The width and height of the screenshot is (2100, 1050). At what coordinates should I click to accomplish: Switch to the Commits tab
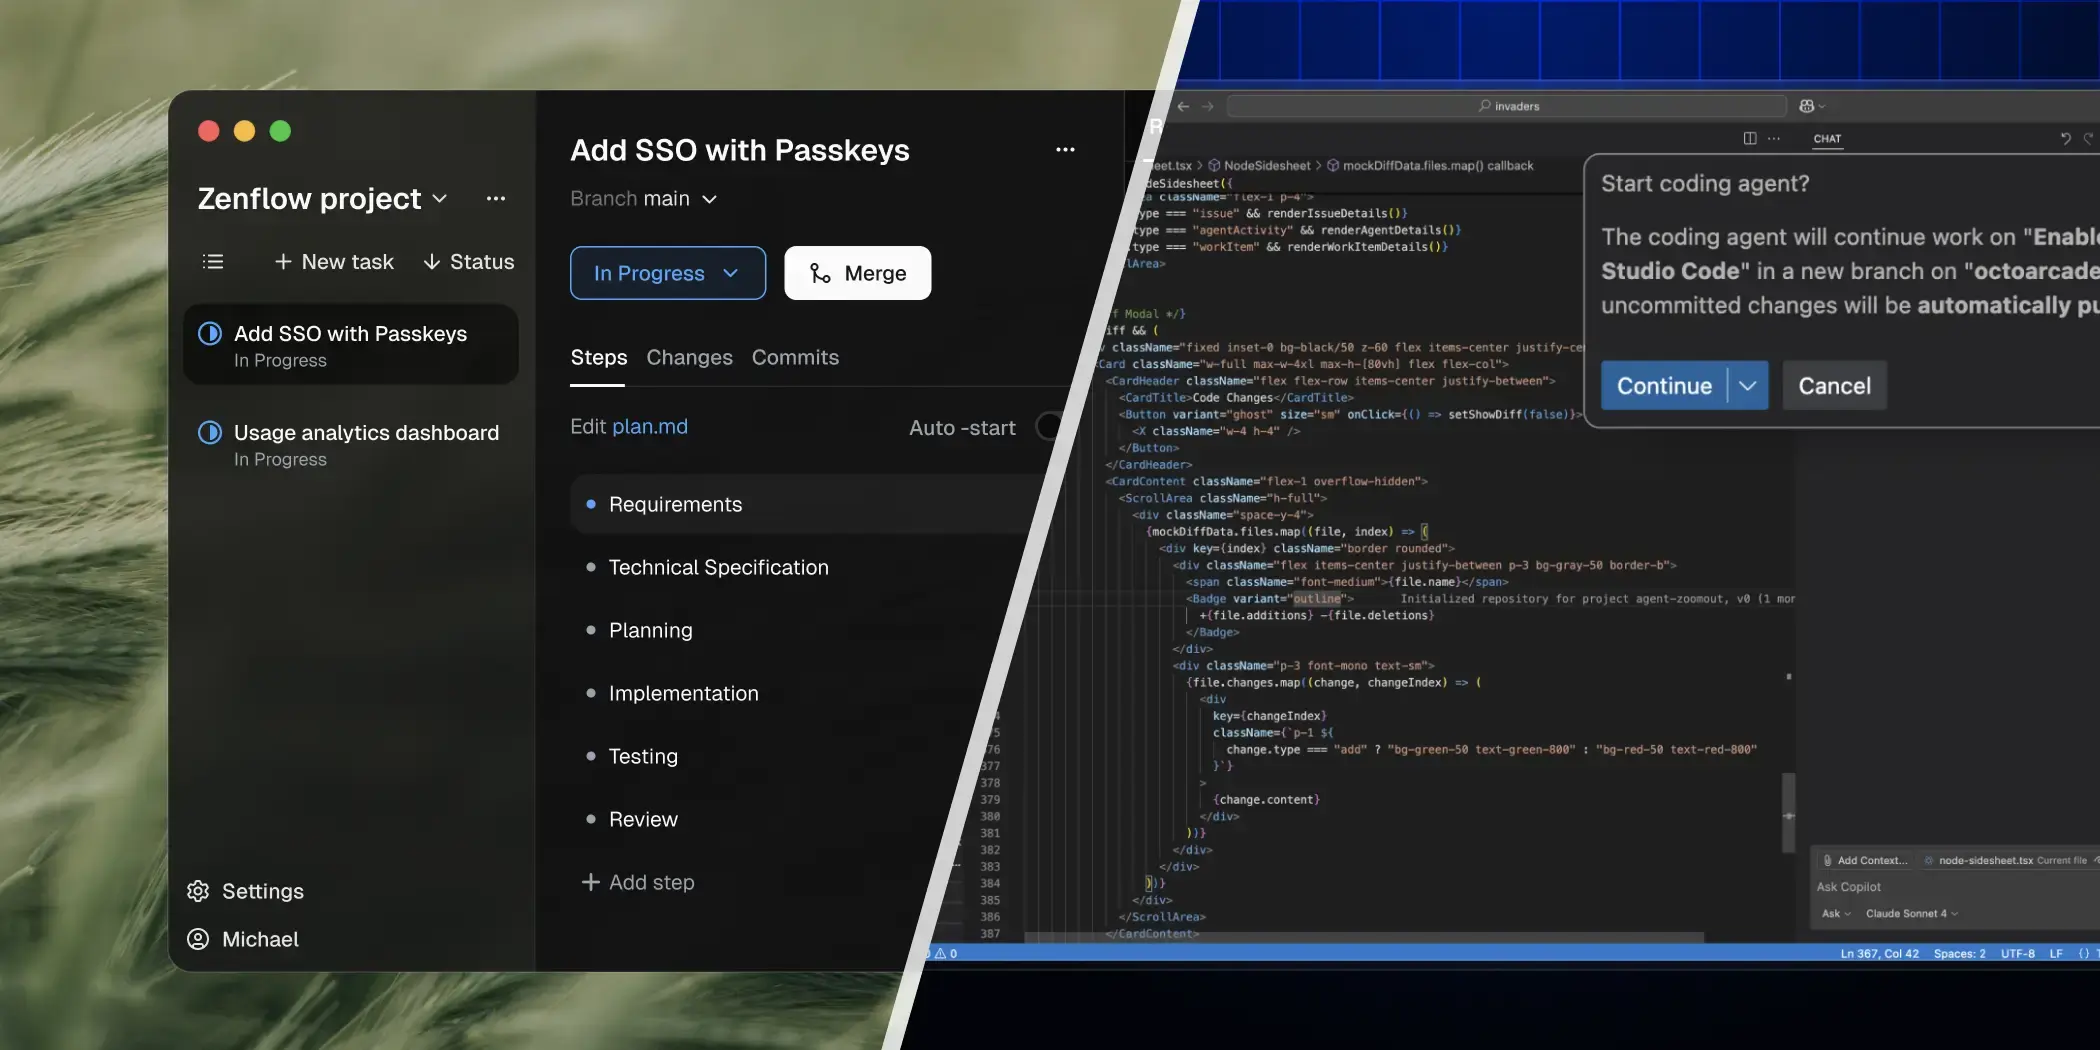(795, 357)
